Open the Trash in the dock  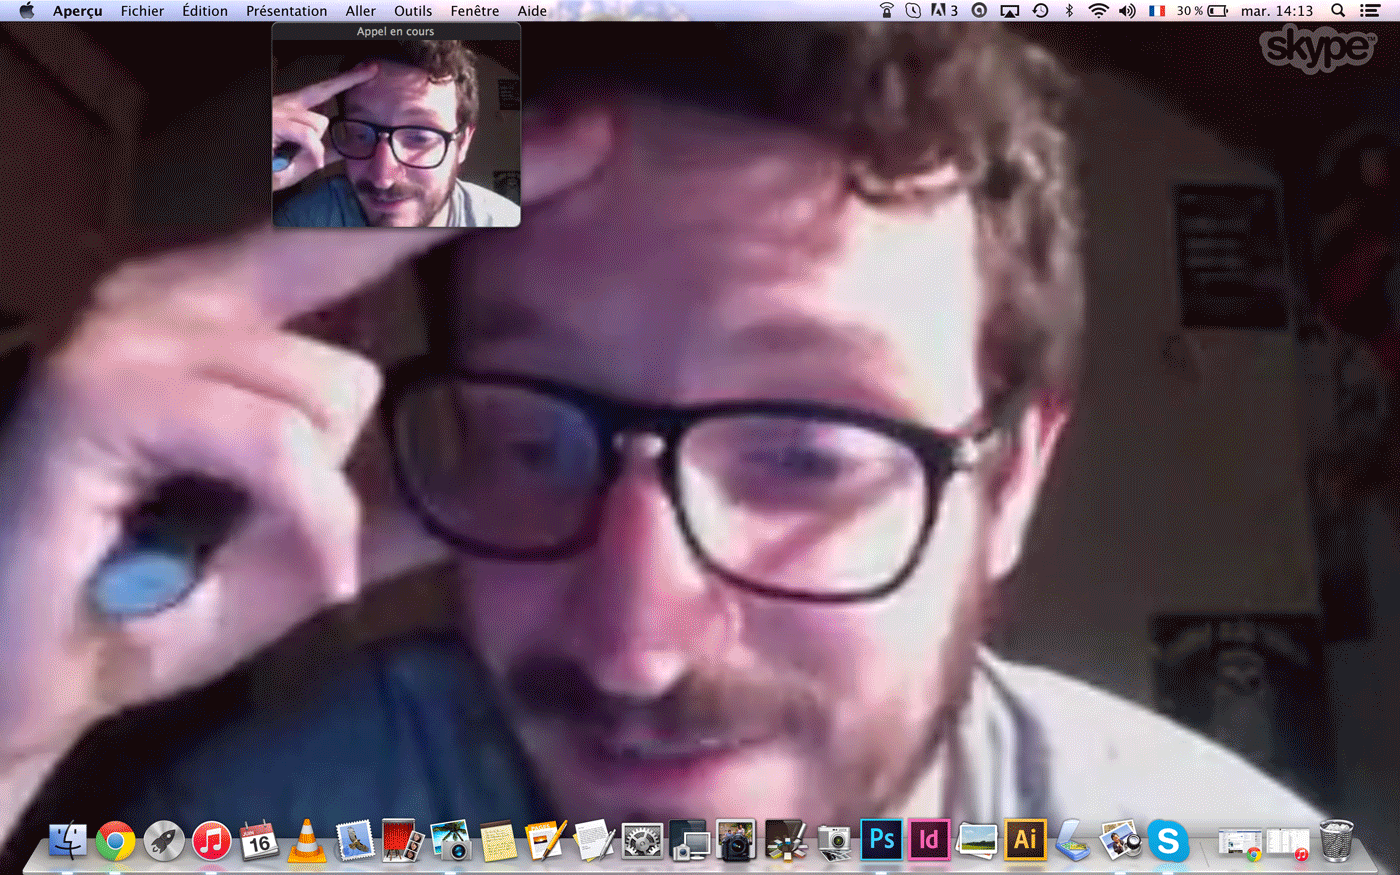click(x=1336, y=841)
